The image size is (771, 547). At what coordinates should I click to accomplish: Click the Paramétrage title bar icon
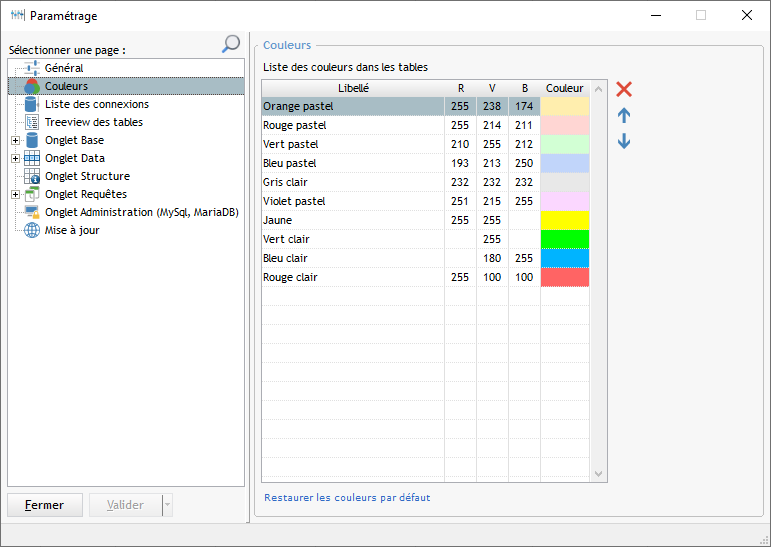(17, 15)
